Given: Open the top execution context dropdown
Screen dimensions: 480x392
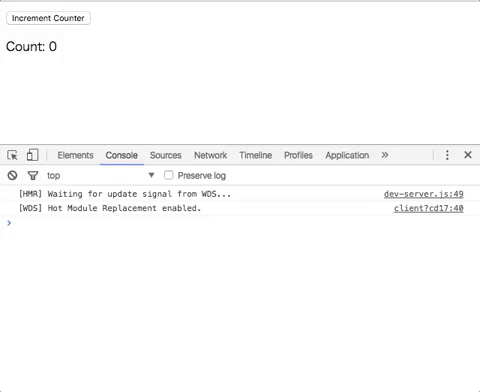Looking at the screenshot, I should (100, 175).
